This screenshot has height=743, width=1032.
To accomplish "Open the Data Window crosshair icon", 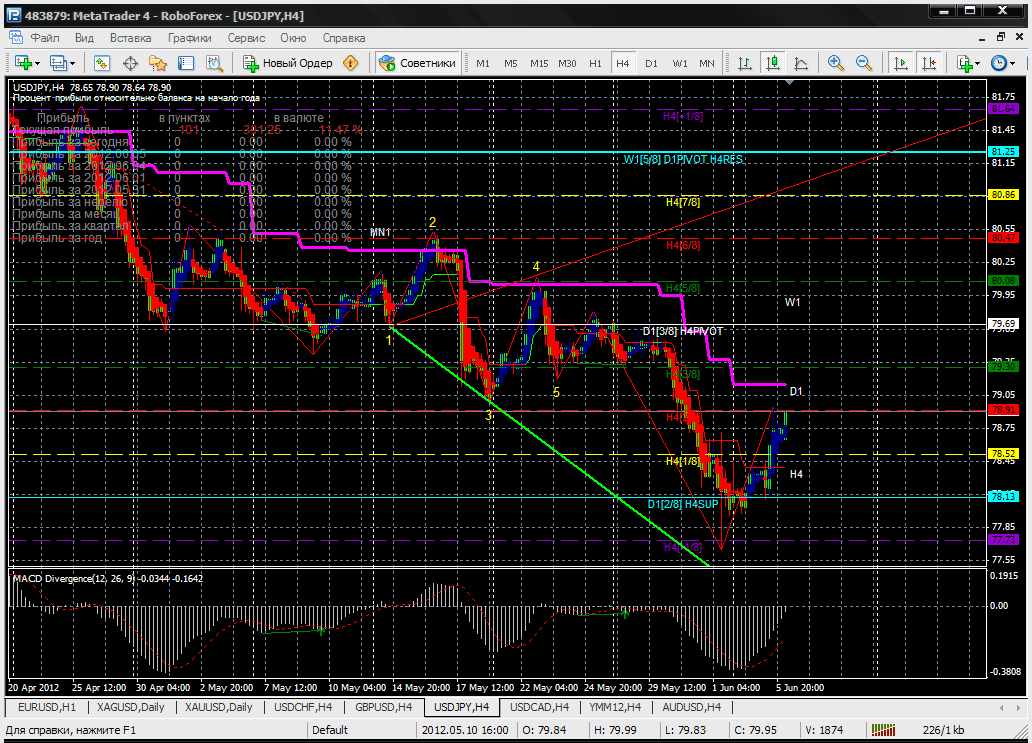I will [x=130, y=63].
